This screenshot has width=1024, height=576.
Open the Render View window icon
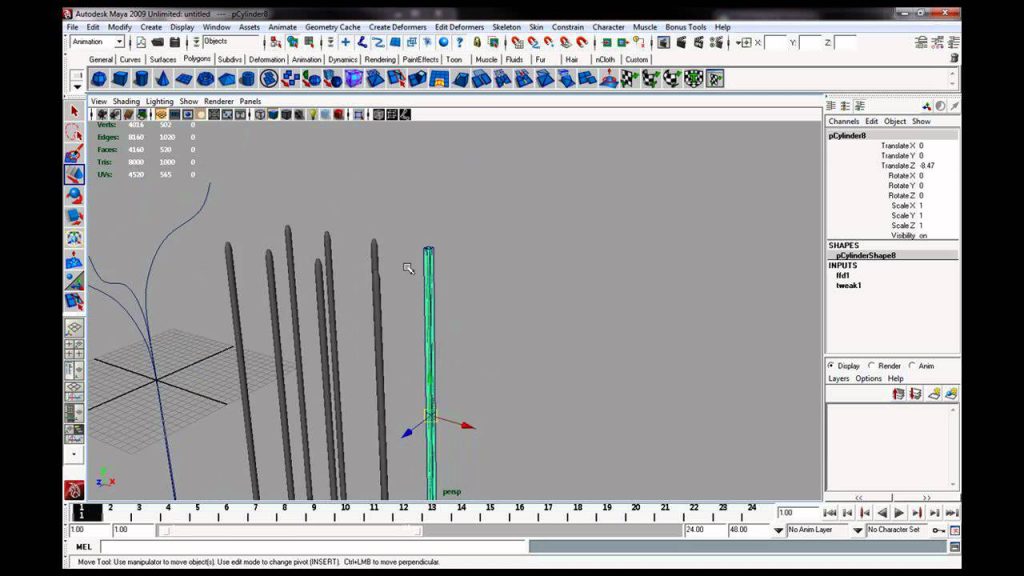(x=664, y=42)
